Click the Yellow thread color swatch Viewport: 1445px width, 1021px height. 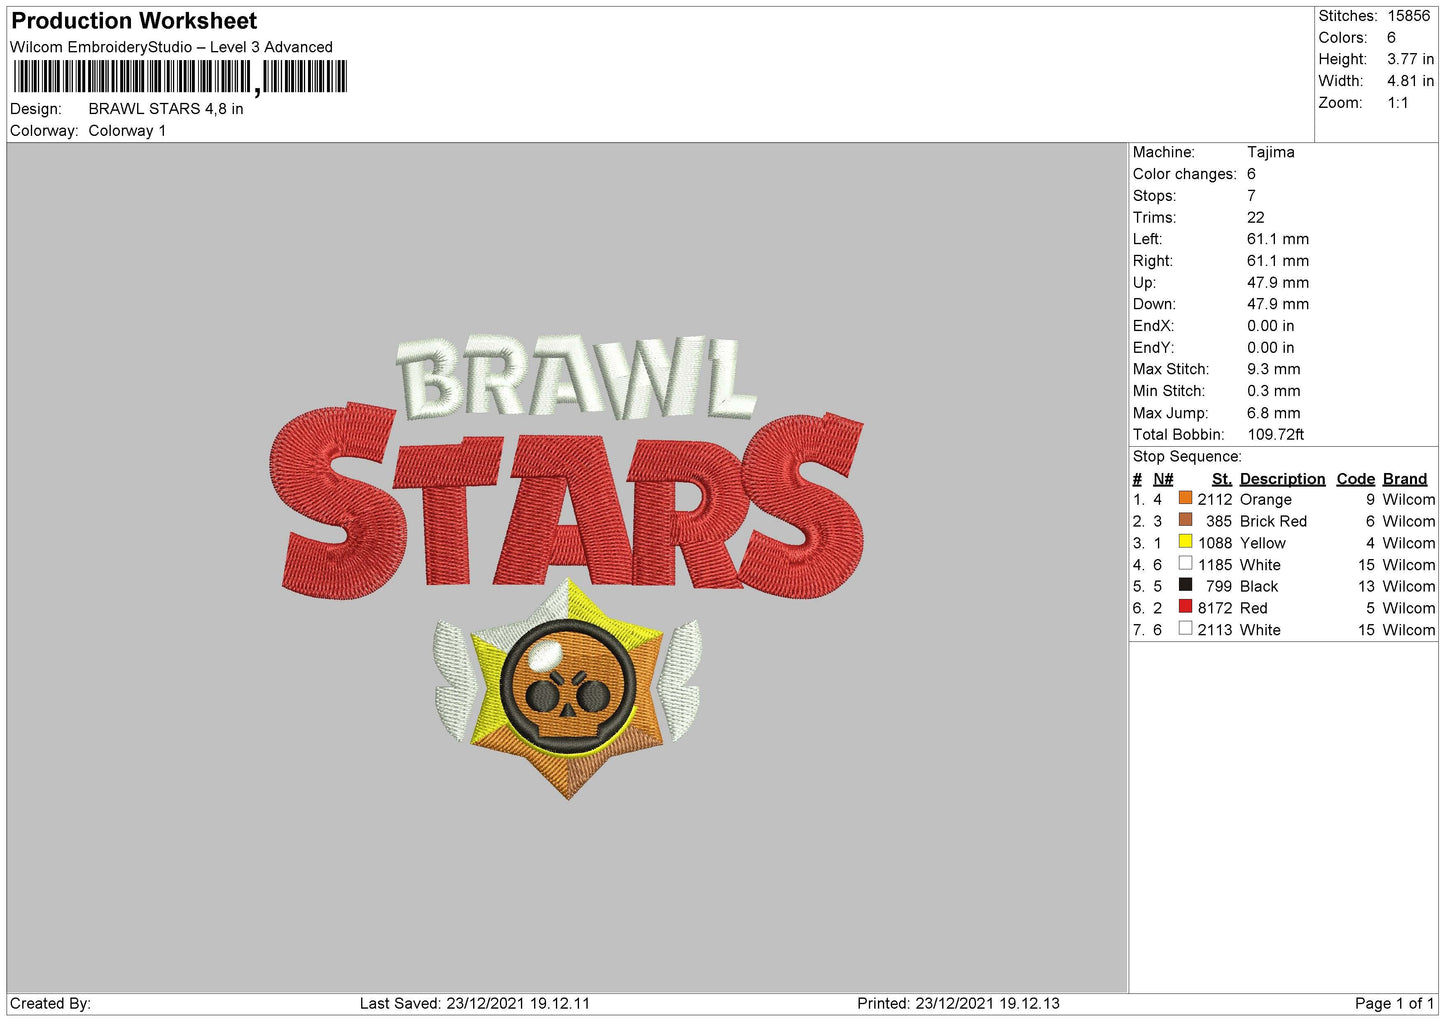point(1185,542)
